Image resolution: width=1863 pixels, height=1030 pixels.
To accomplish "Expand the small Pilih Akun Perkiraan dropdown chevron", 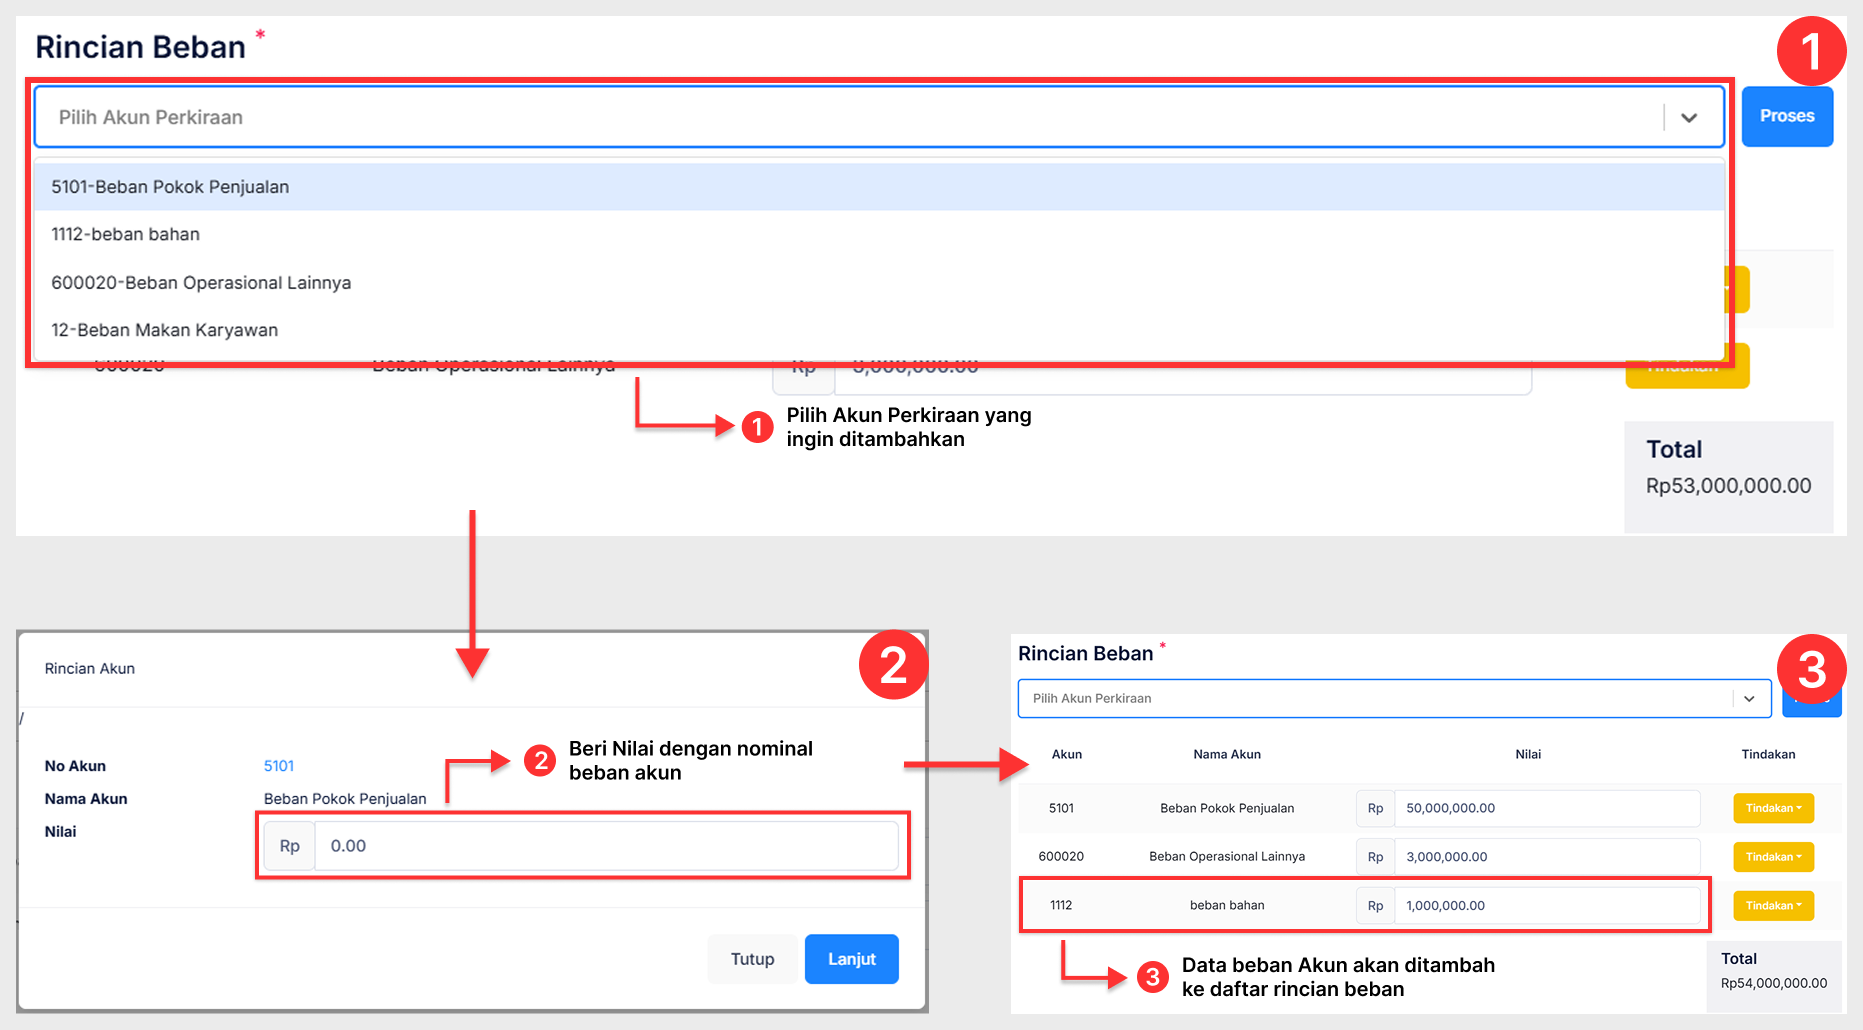I will pyautogui.click(x=1749, y=699).
